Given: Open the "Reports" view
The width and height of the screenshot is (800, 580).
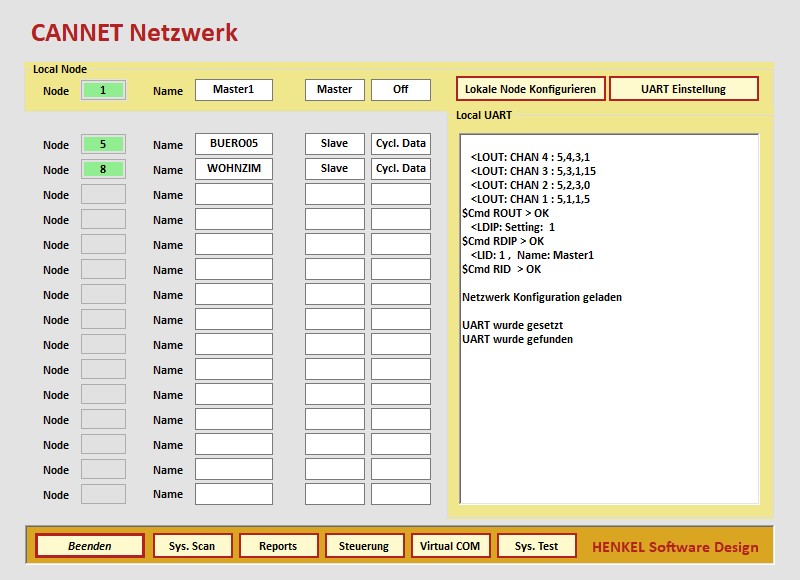Looking at the screenshot, I should [x=278, y=546].
